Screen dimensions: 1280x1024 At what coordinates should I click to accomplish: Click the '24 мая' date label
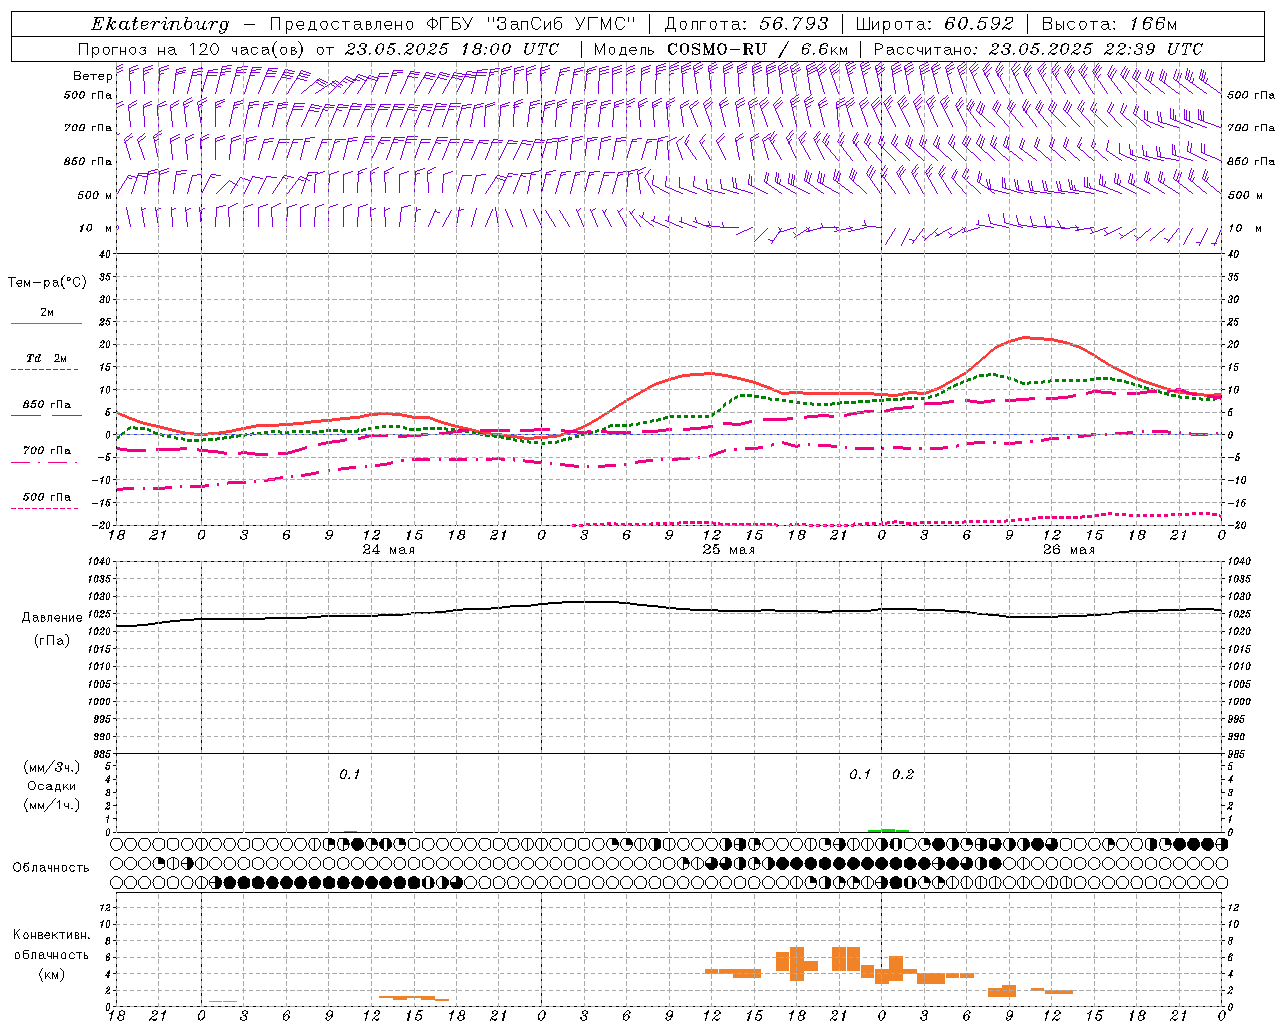388,550
